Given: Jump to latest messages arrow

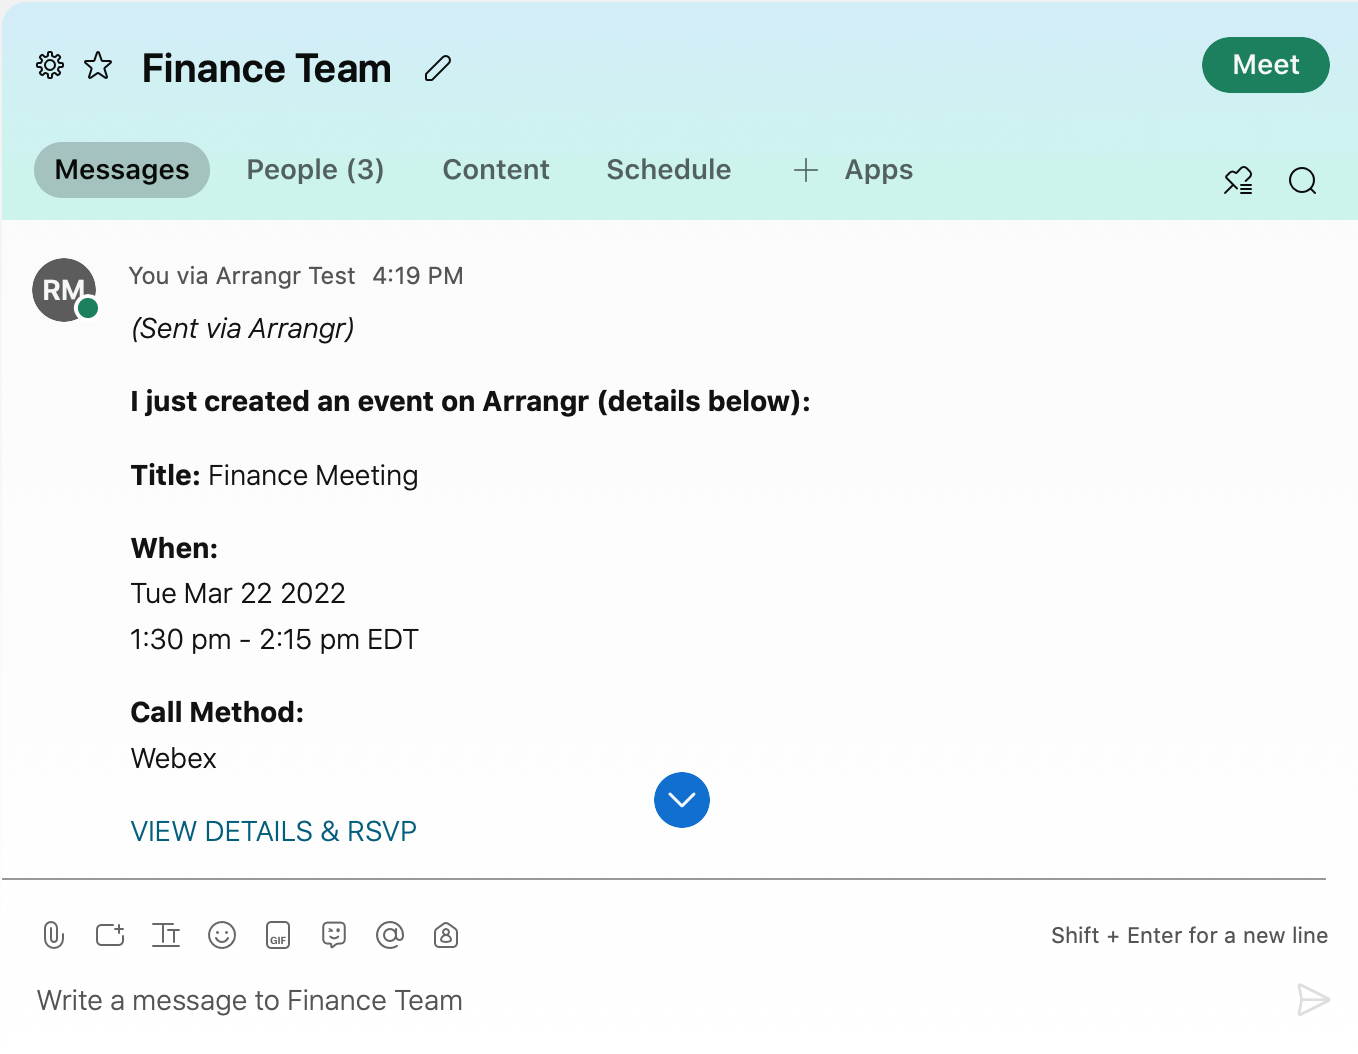Looking at the screenshot, I should [682, 800].
